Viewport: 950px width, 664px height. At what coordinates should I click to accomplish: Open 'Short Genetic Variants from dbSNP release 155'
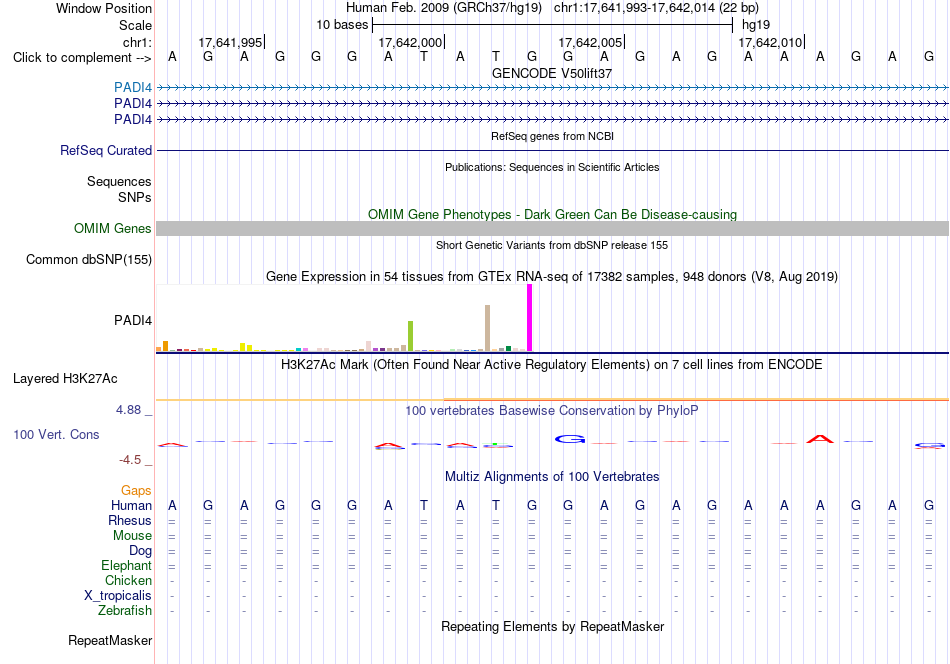[x=552, y=245]
